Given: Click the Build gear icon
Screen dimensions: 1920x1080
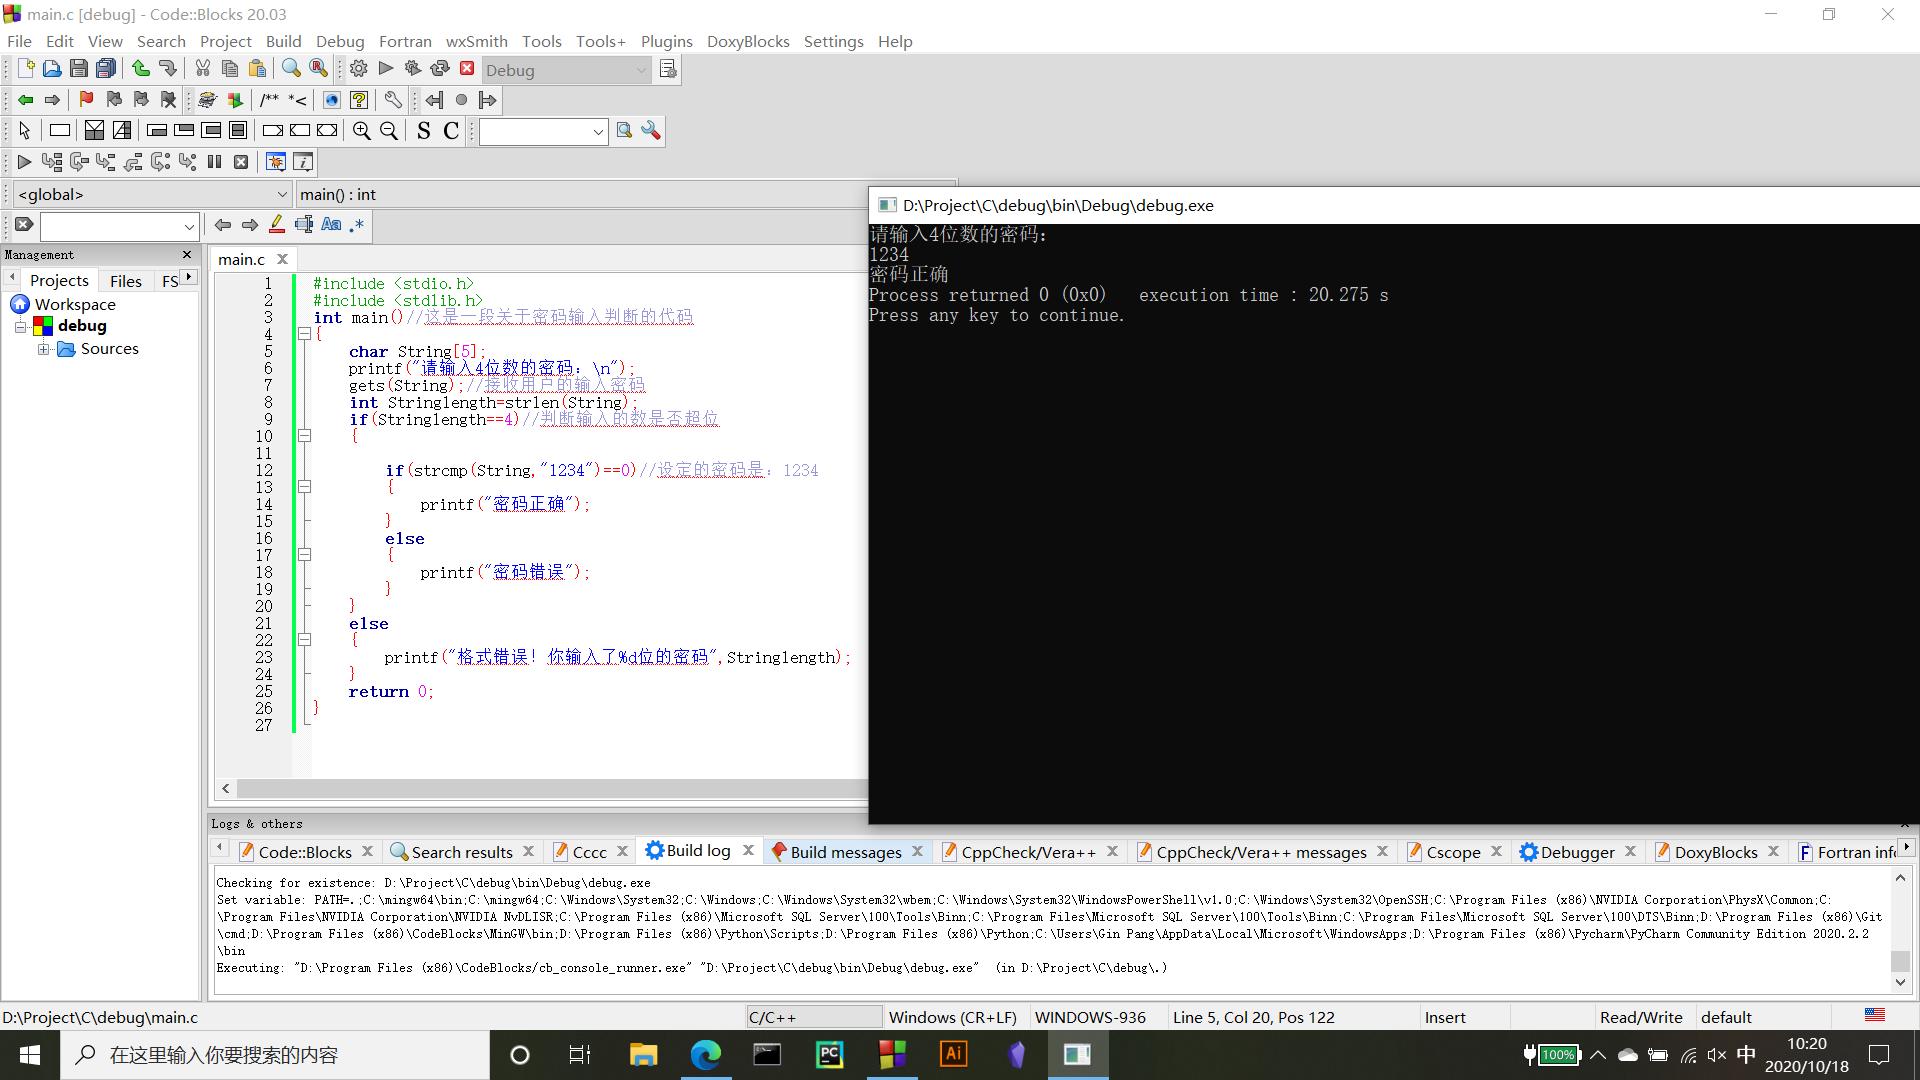Looking at the screenshot, I should pos(358,69).
